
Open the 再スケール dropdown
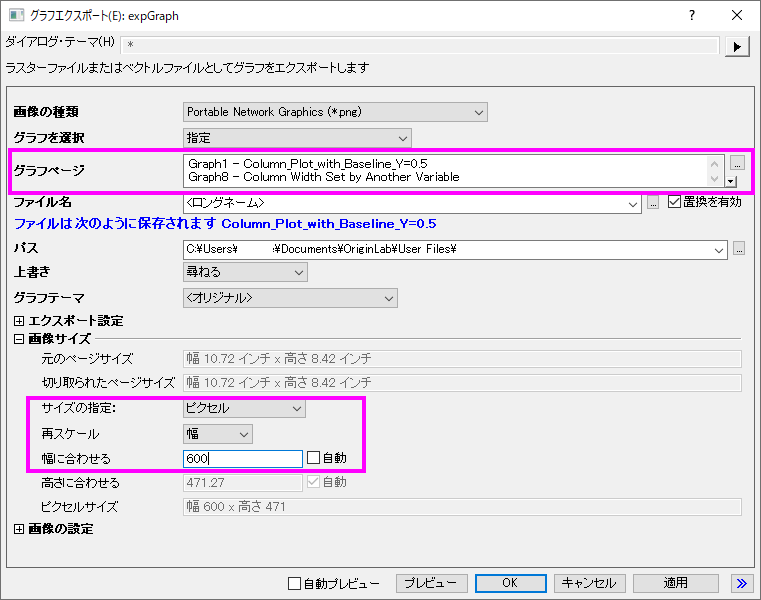[x=218, y=434]
